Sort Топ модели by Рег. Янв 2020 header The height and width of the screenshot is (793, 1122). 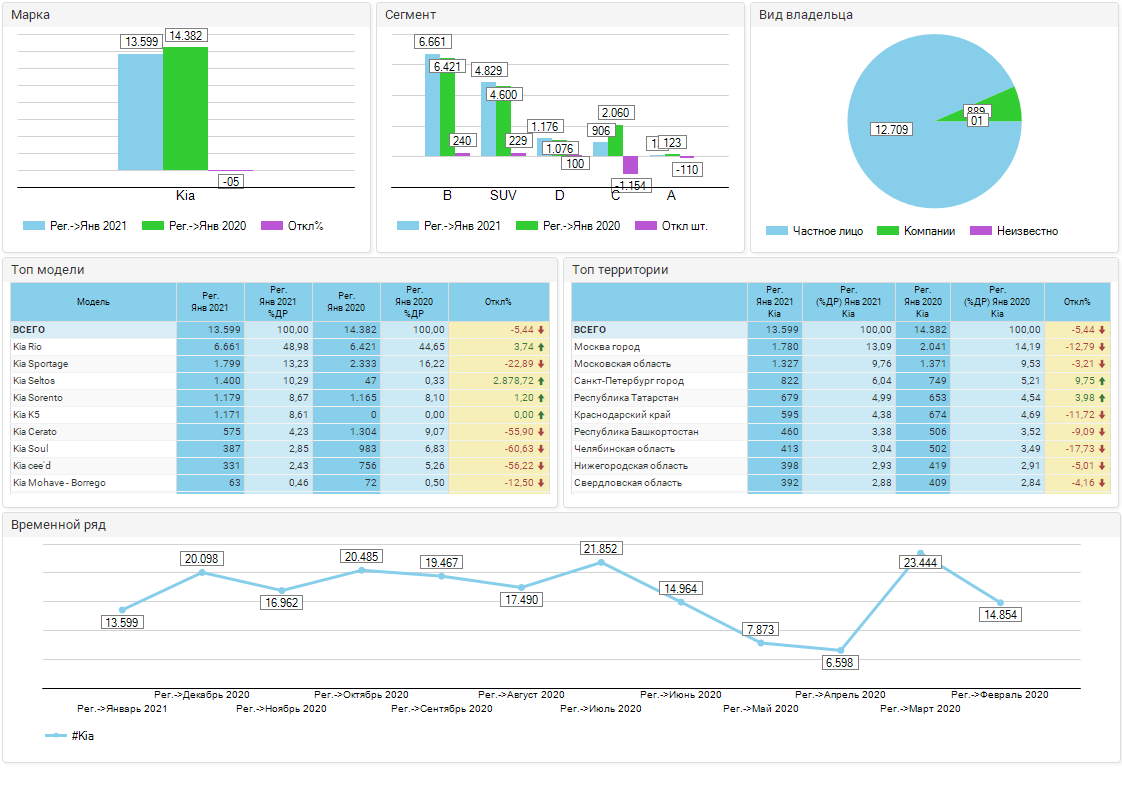tap(346, 301)
